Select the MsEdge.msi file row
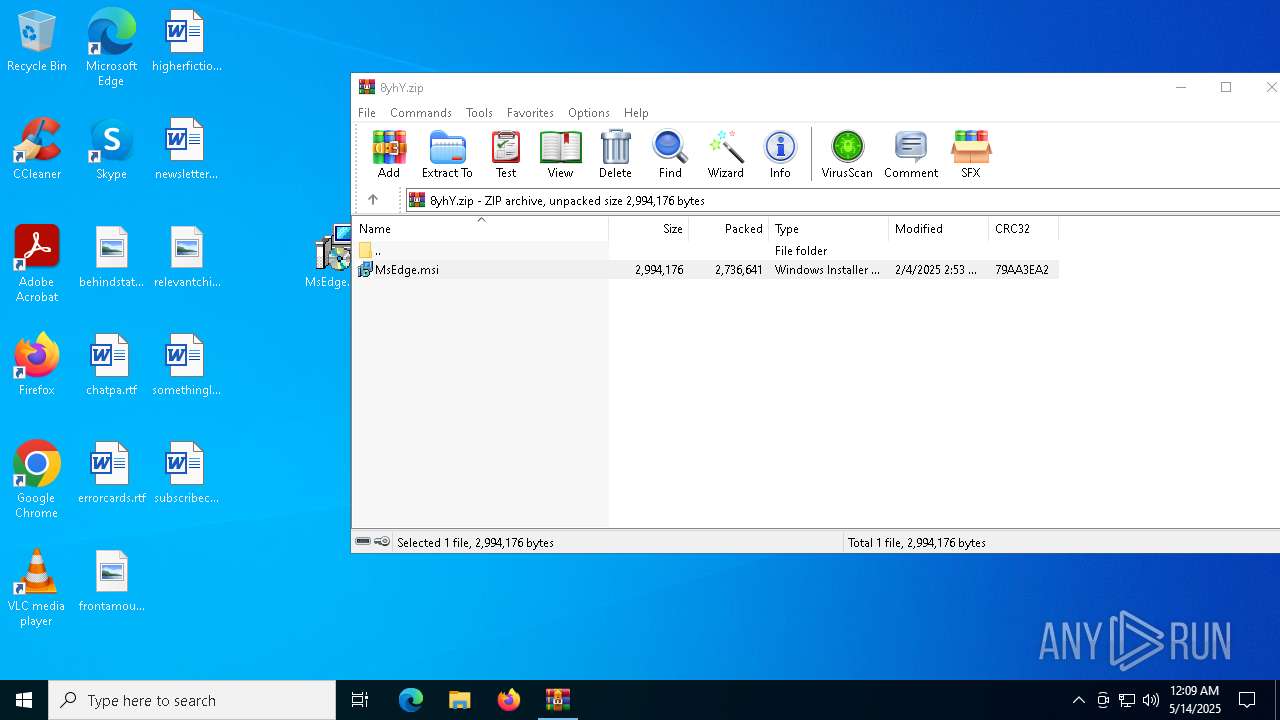The height and width of the screenshot is (720, 1280). pyautogui.click(x=706, y=270)
